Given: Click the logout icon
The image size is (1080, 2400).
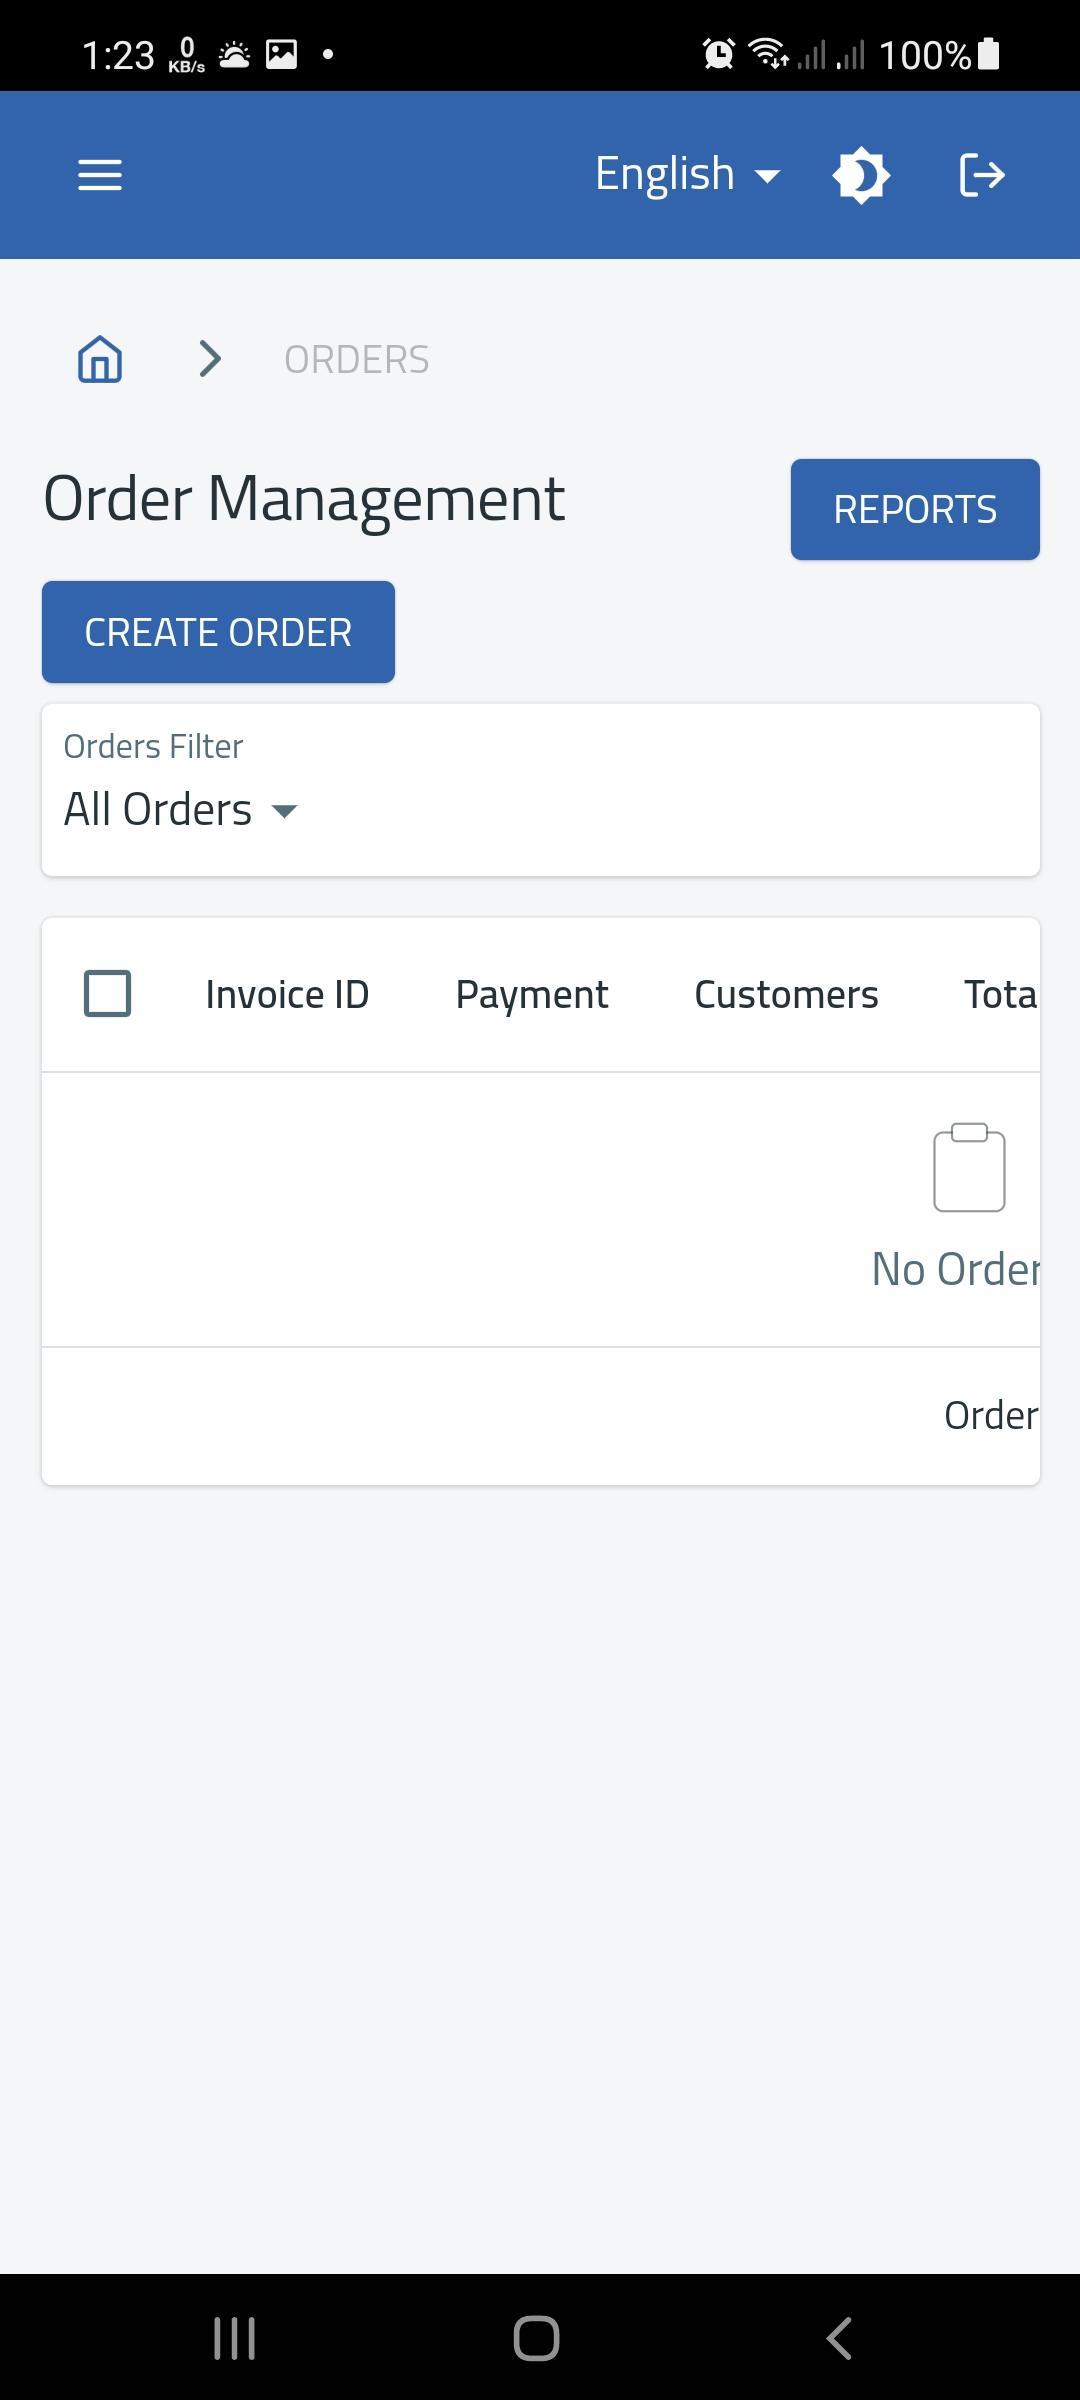Looking at the screenshot, I should [x=981, y=175].
